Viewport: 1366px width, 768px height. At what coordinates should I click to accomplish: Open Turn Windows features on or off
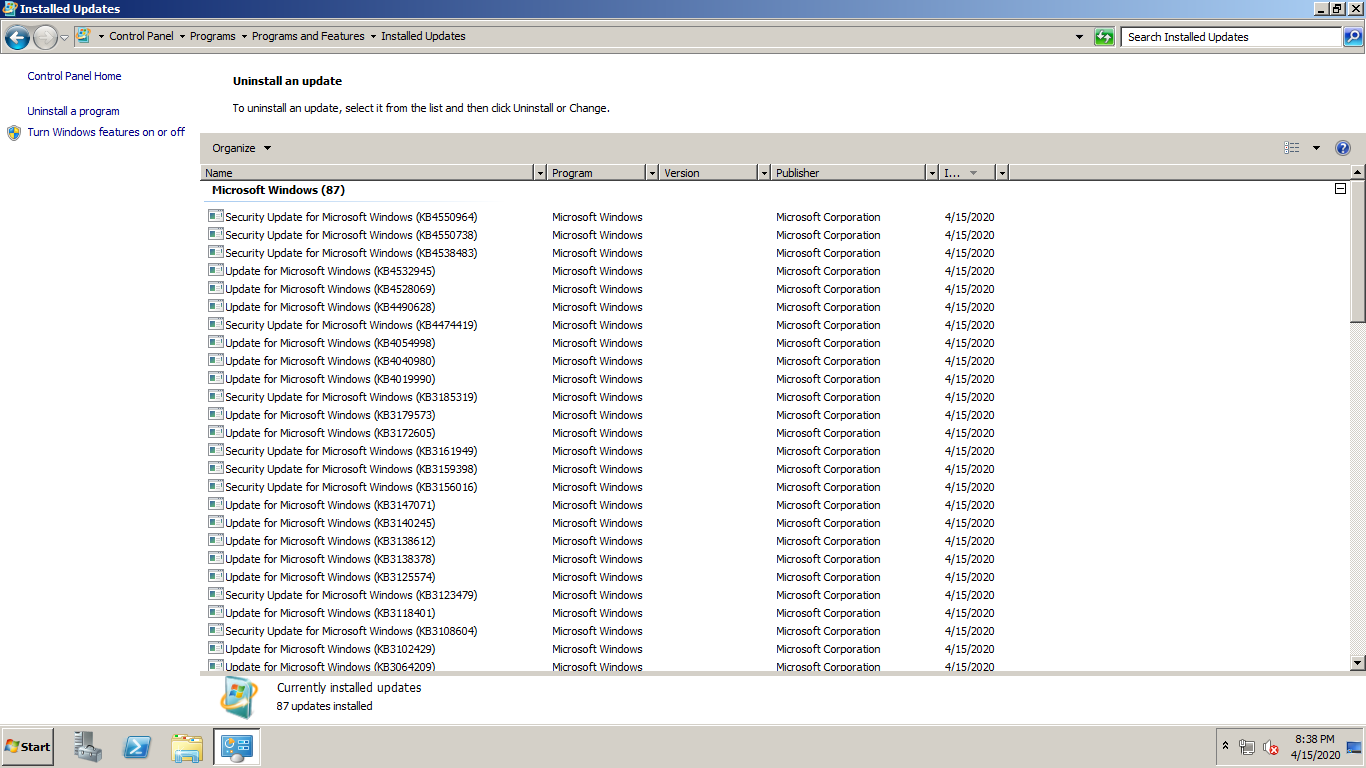106,132
